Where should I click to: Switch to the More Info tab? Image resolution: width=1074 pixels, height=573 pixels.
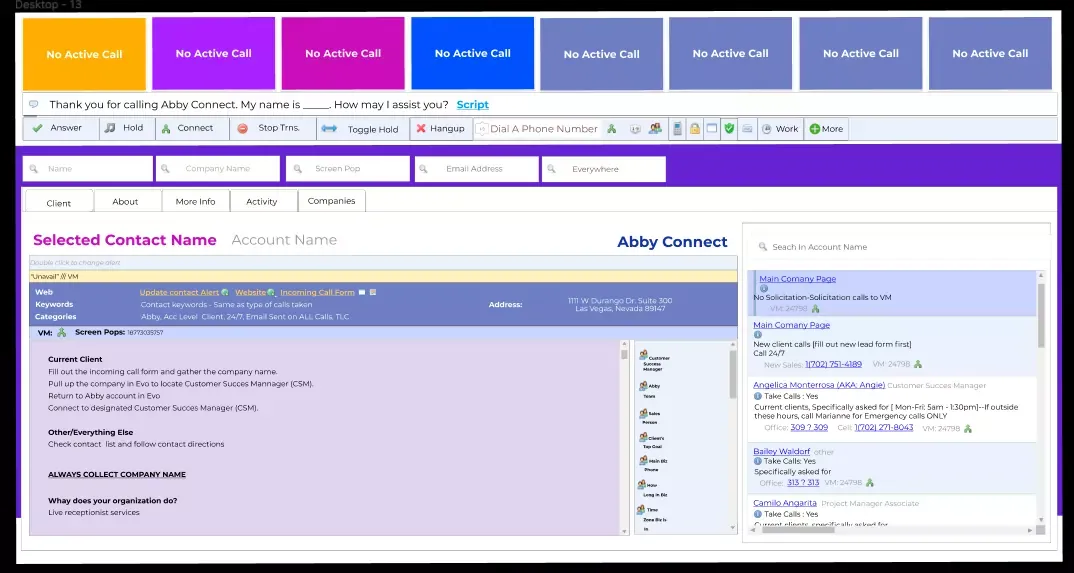[x=195, y=201]
